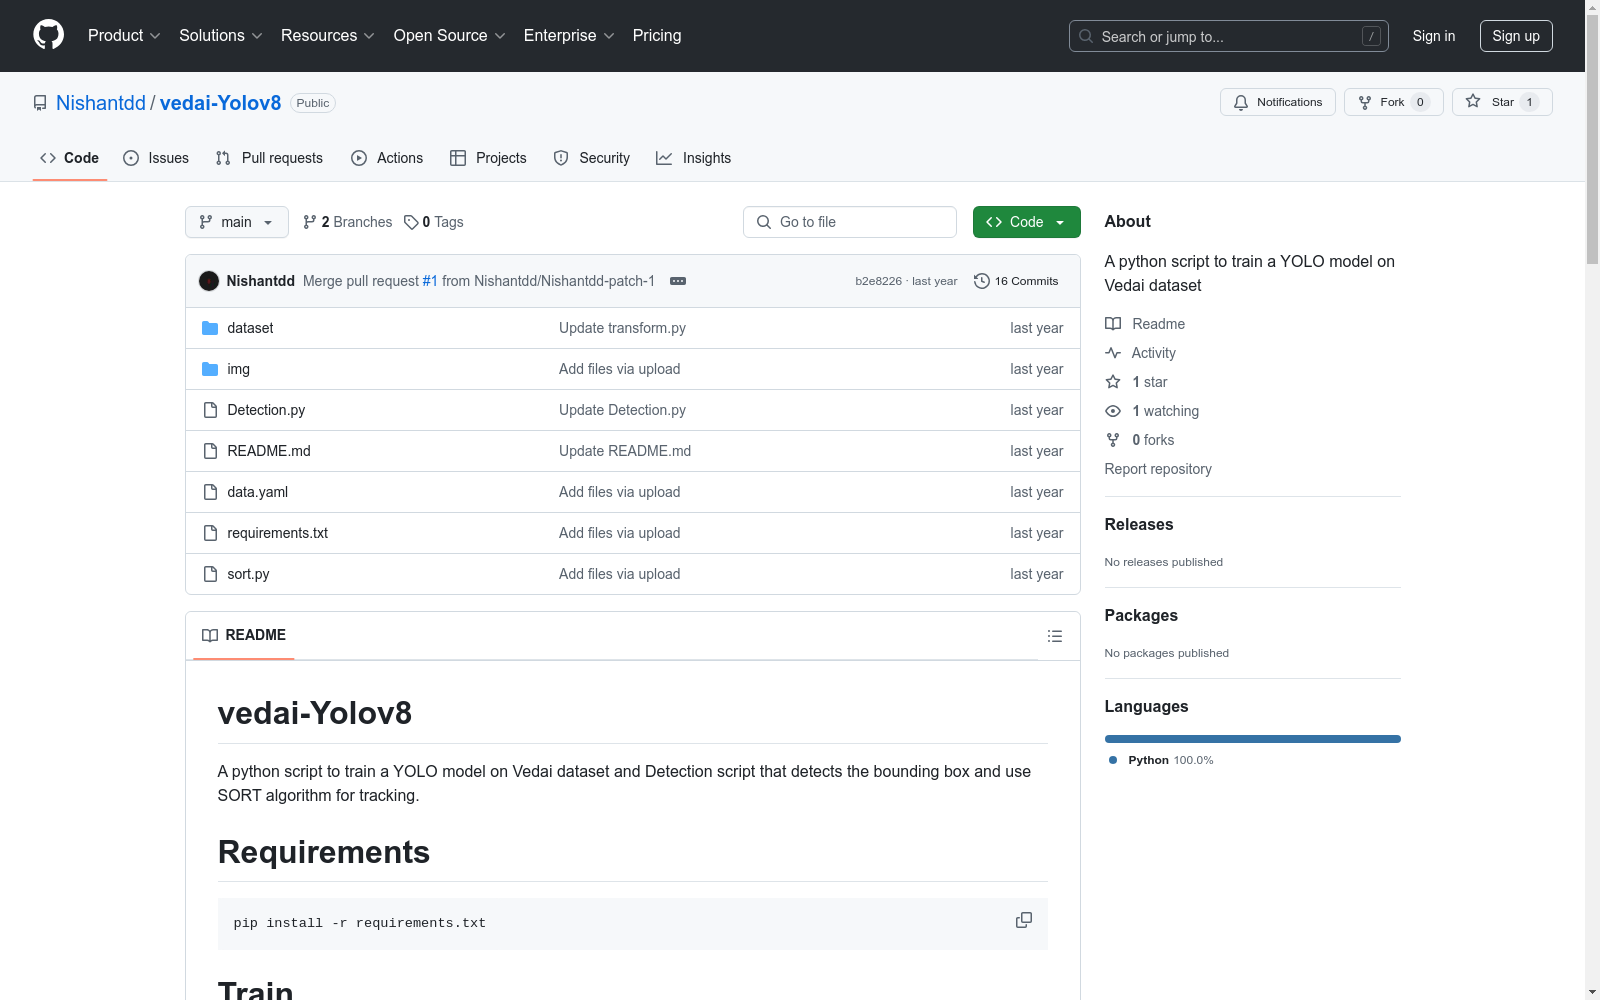Open the Actions tab
The height and width of the screenshot is (1000, 1600).
click(387, 158)
